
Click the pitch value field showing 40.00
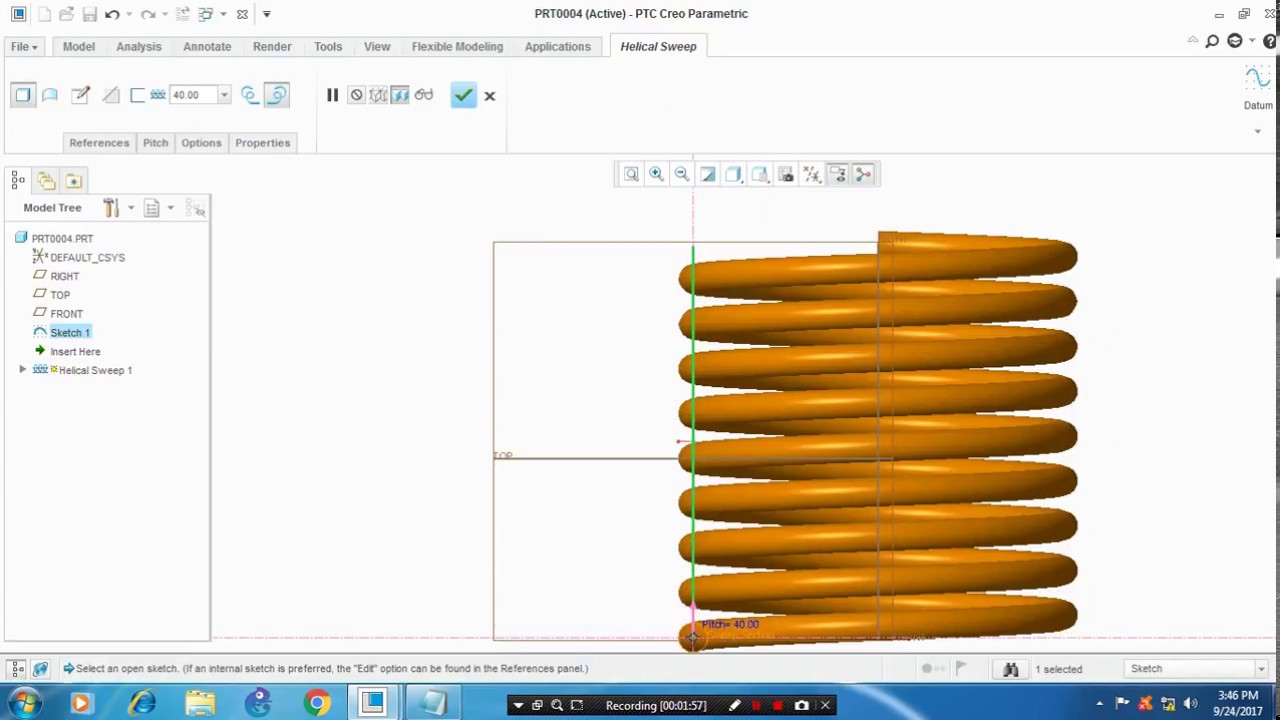pos(192,95)
